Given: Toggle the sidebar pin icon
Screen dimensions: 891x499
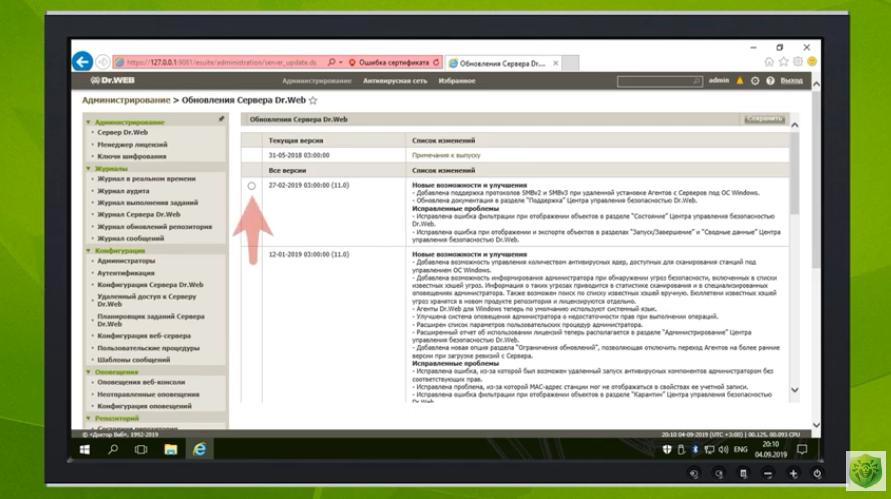Looking at the screenshot, I should (x=221, y=119).
